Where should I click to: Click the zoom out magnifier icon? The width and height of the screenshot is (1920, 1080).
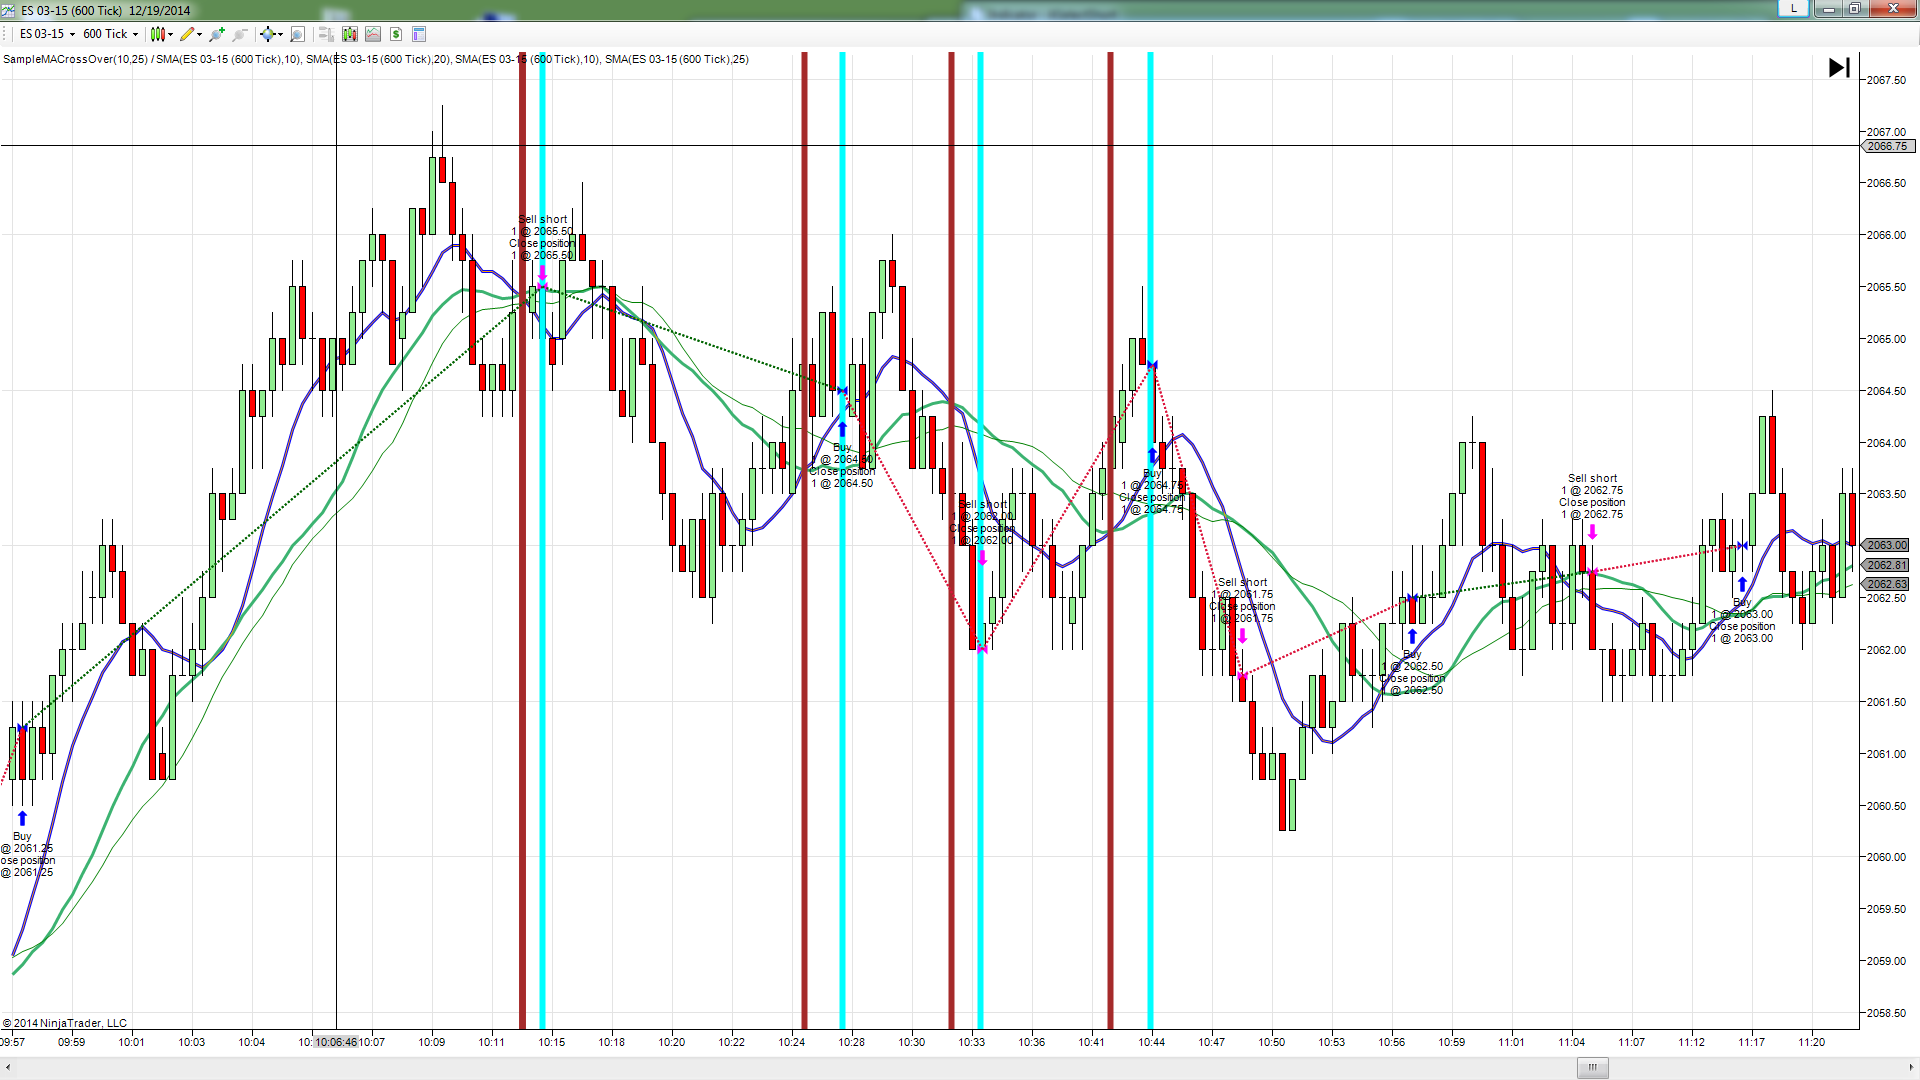240,34
